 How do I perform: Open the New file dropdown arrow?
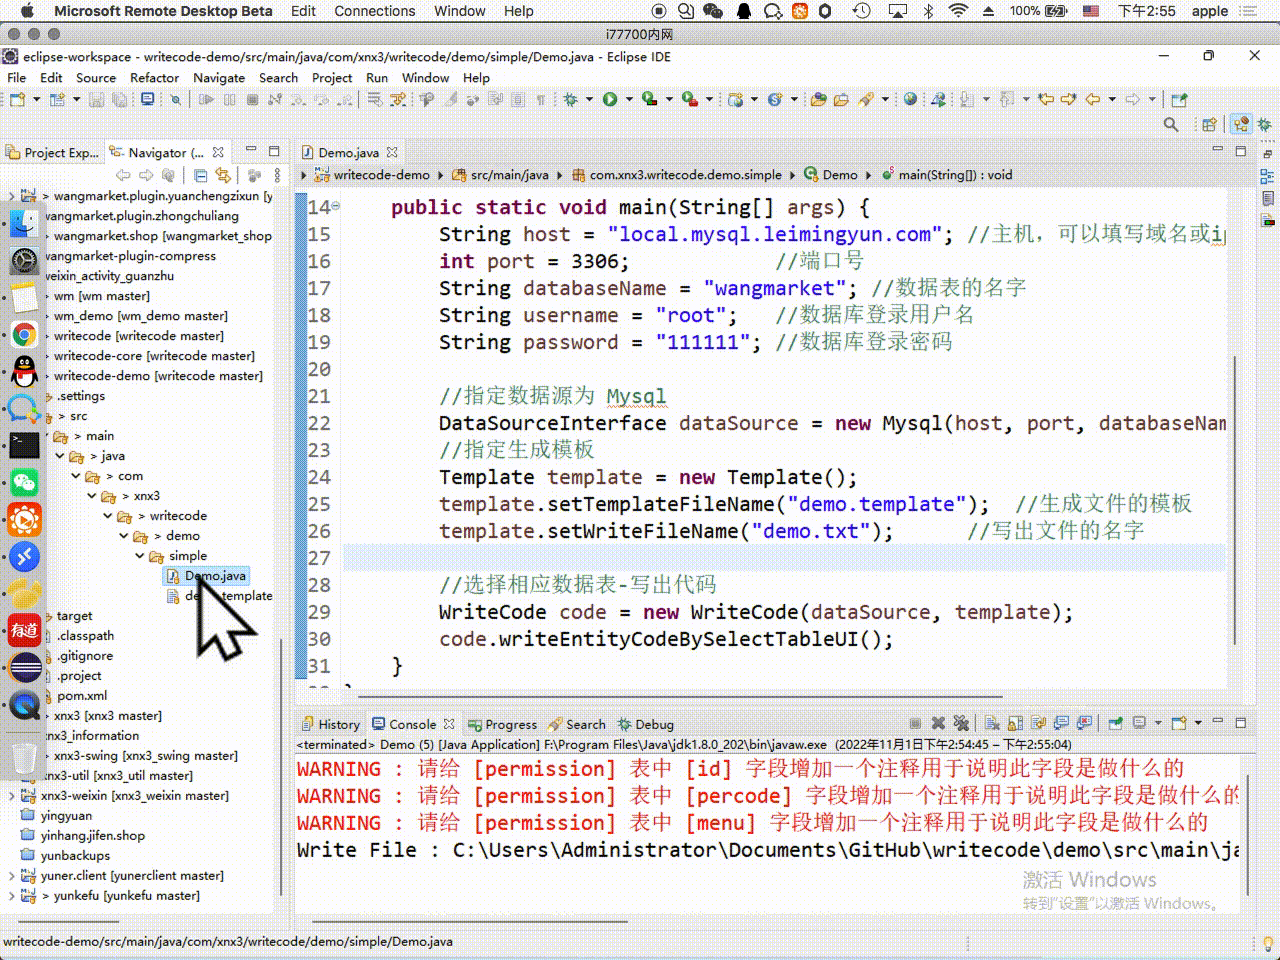click(37, 99)
